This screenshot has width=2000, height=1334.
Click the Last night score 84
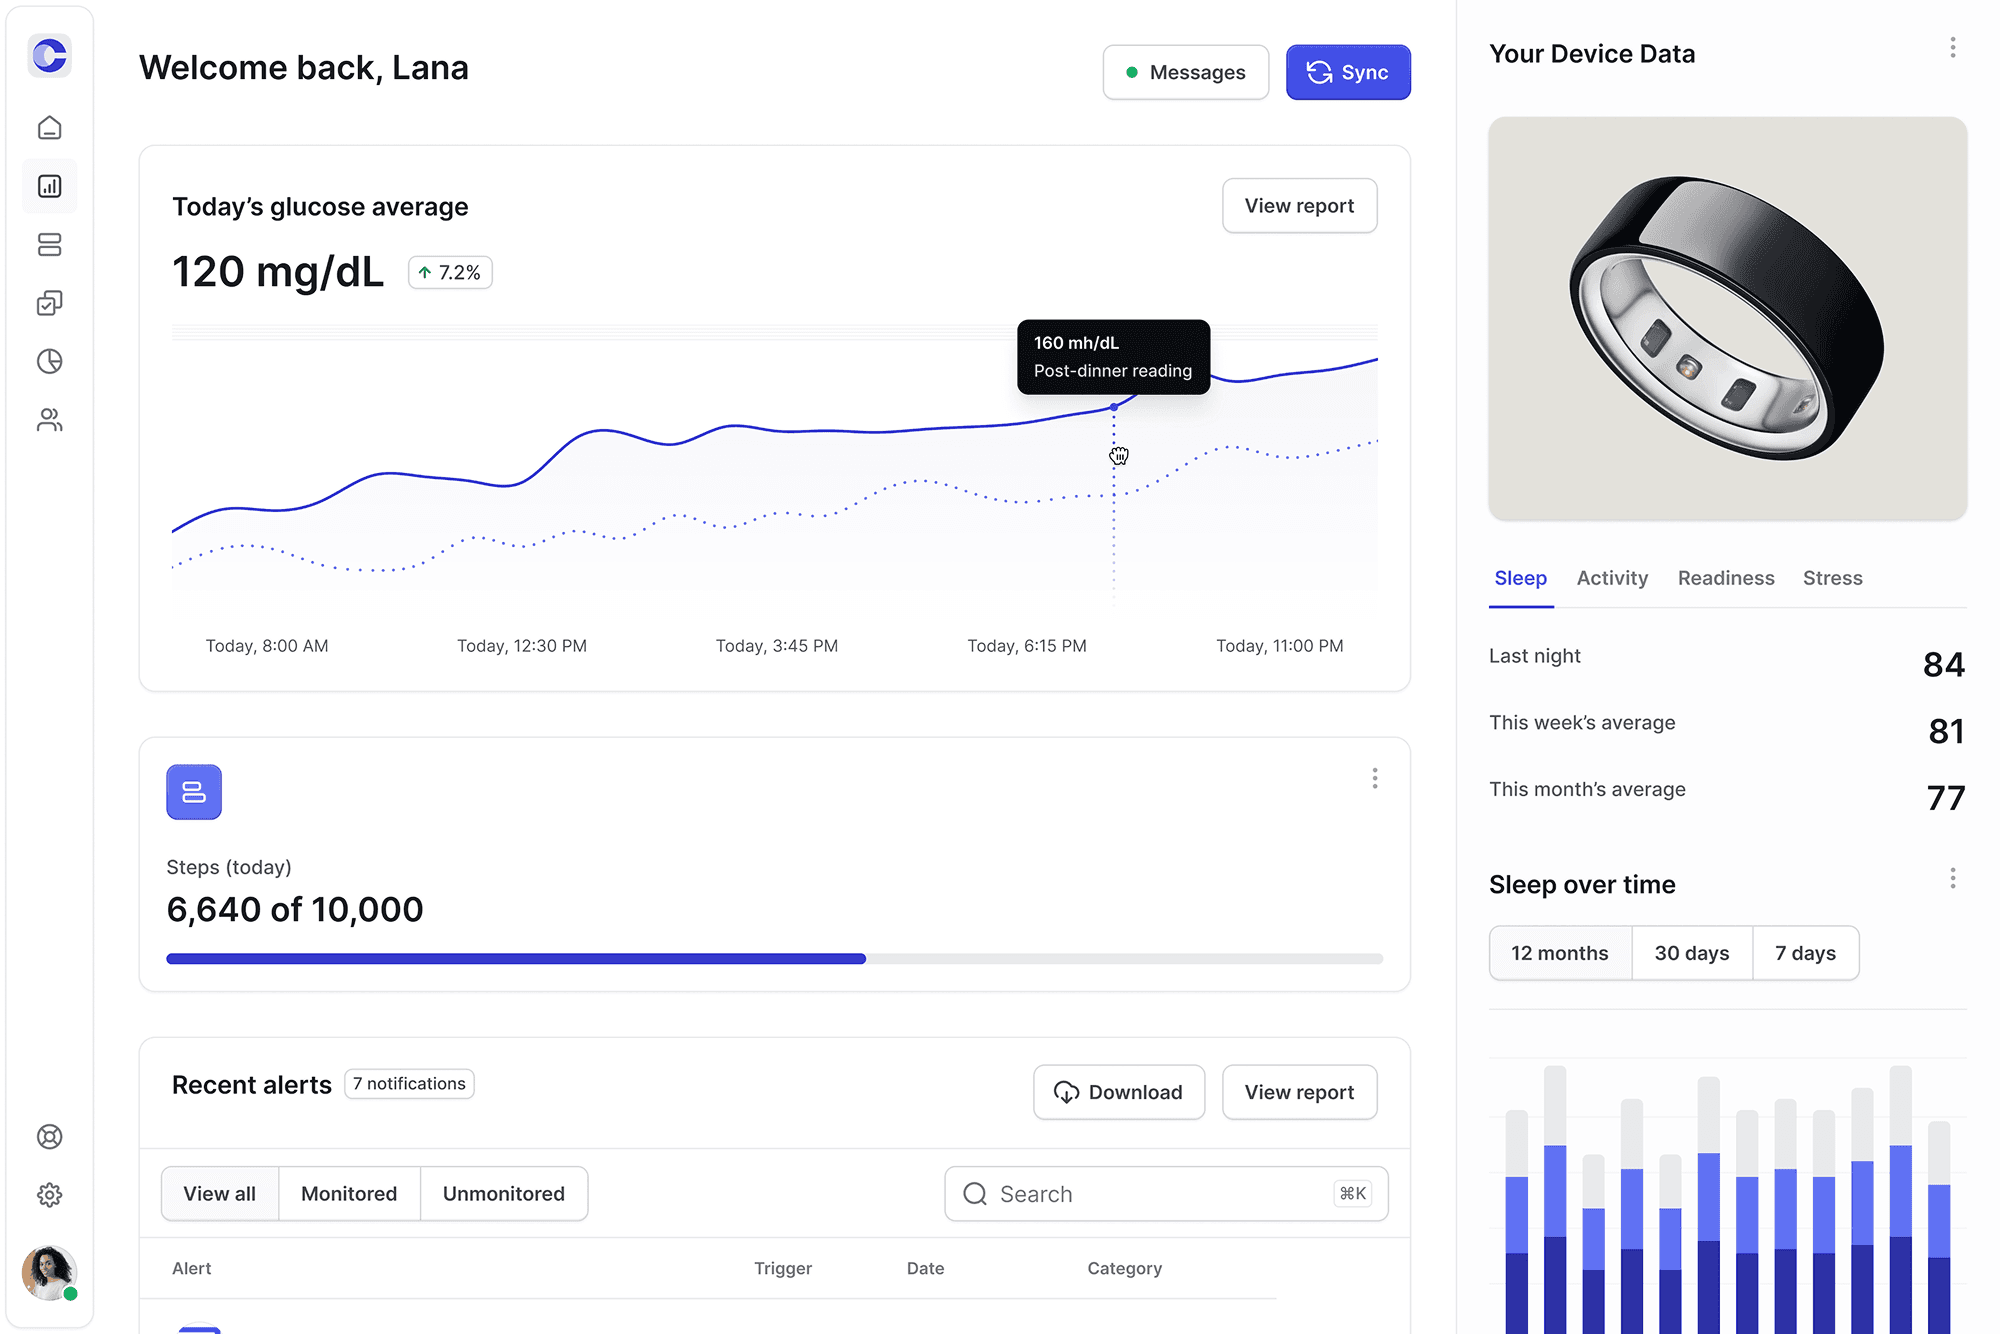1943,665
